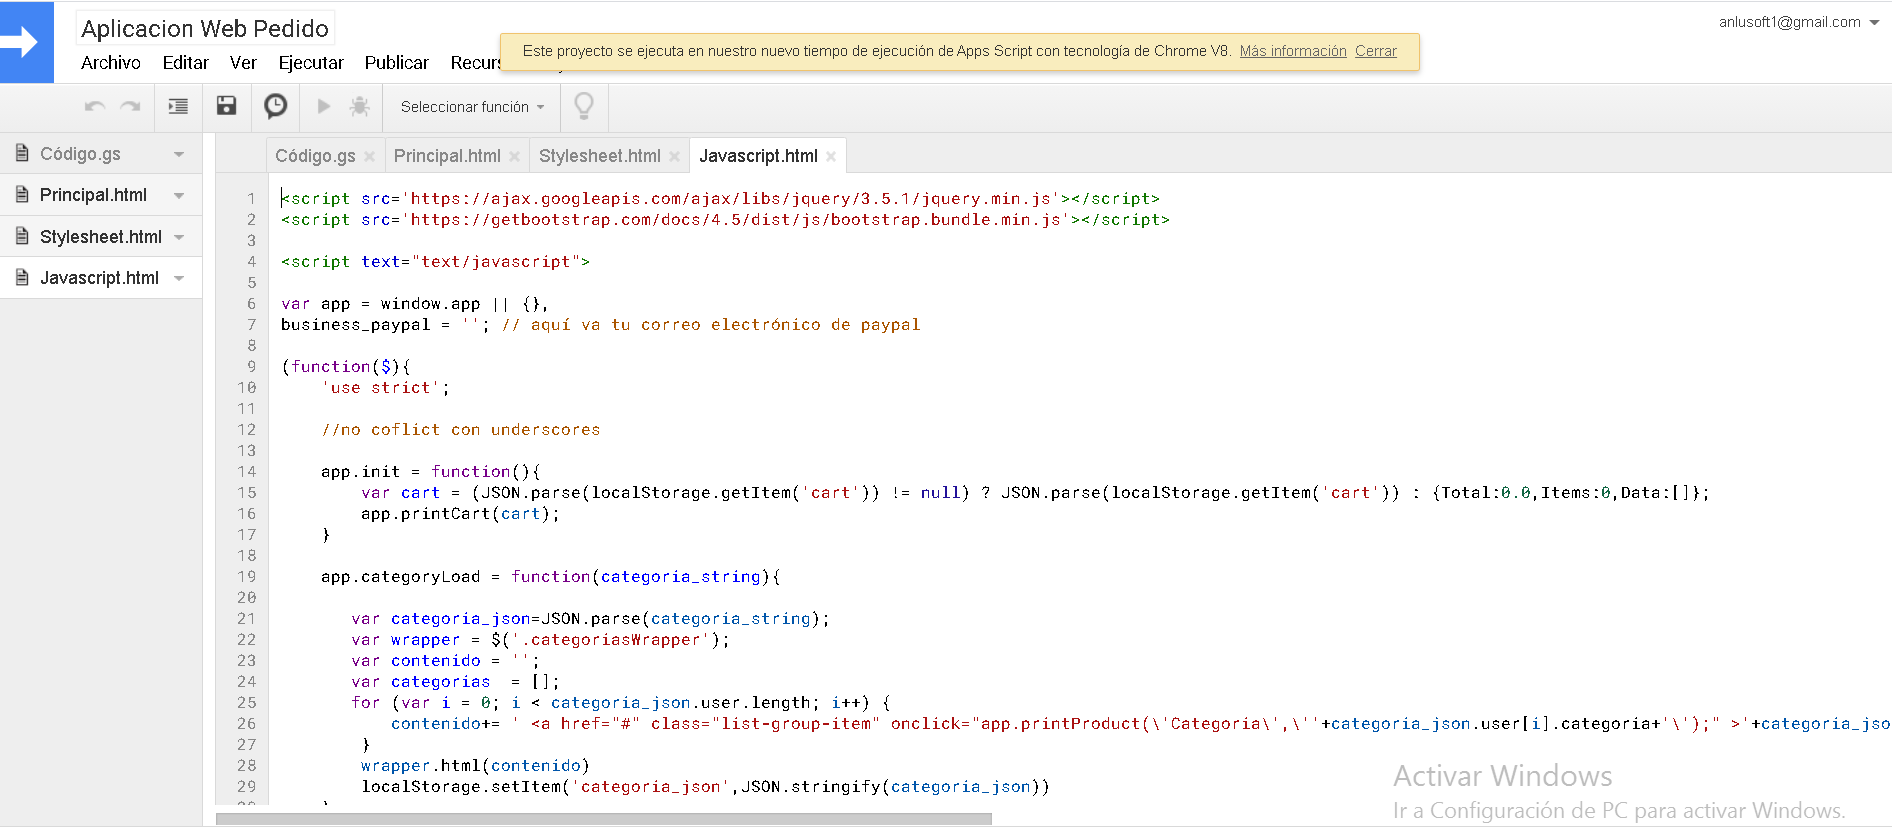Click the lightbulb icon in toolbar
Viewport: 1892px width, 835px height.
[x=584, y=106]
